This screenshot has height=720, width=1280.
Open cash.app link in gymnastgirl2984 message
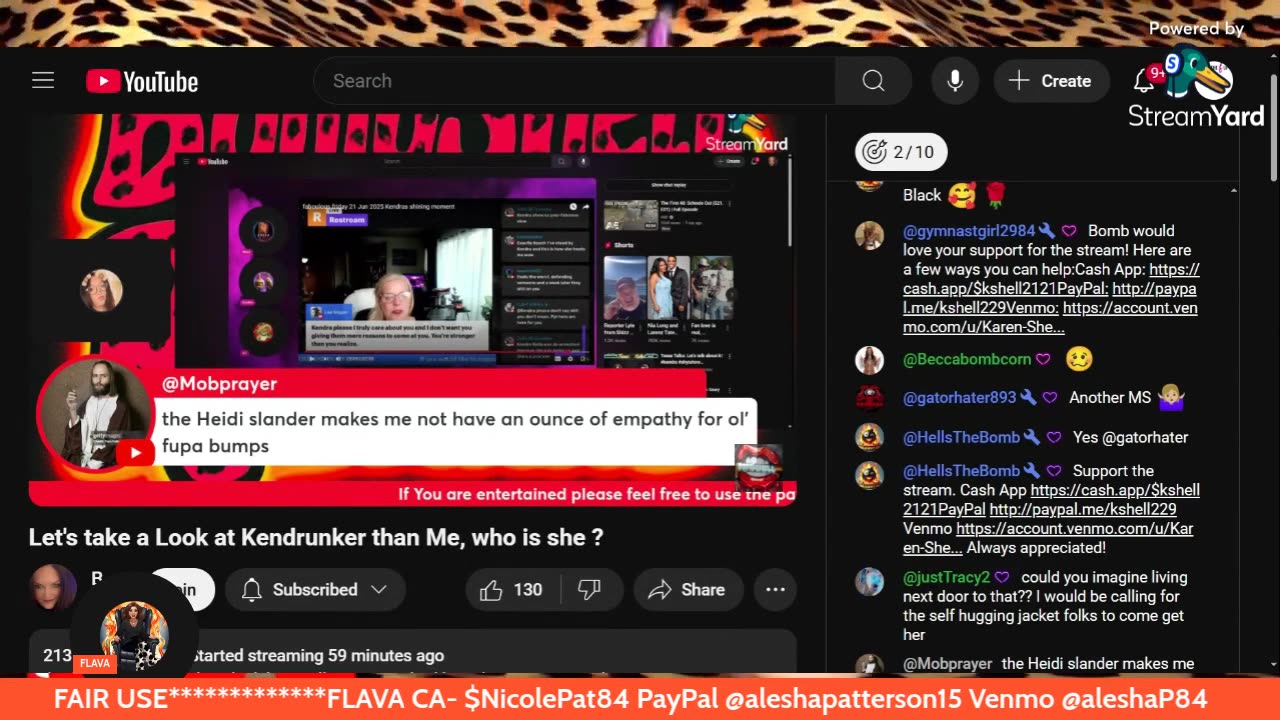(1051, 279)
